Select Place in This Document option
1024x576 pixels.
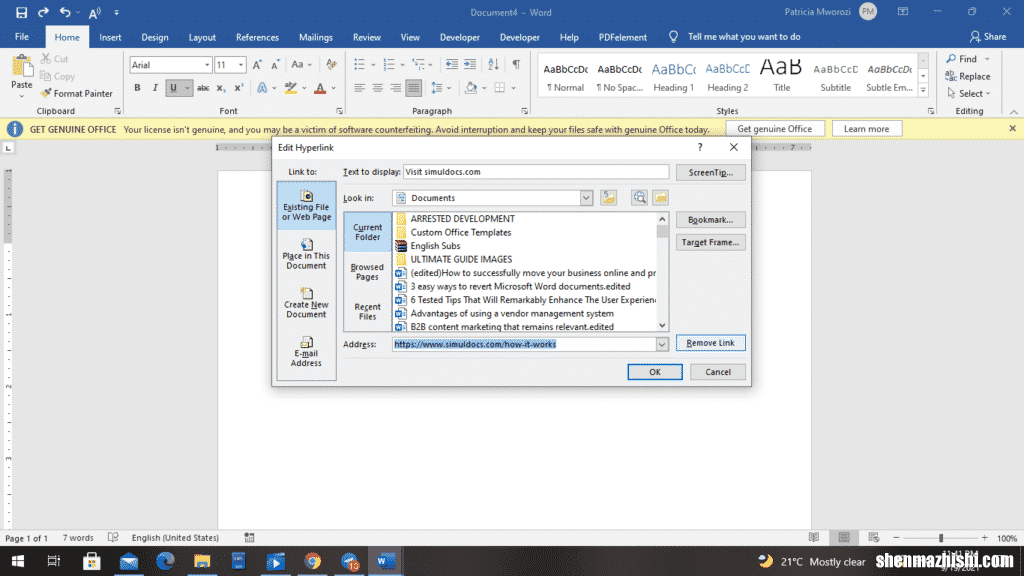coord(306,255)
